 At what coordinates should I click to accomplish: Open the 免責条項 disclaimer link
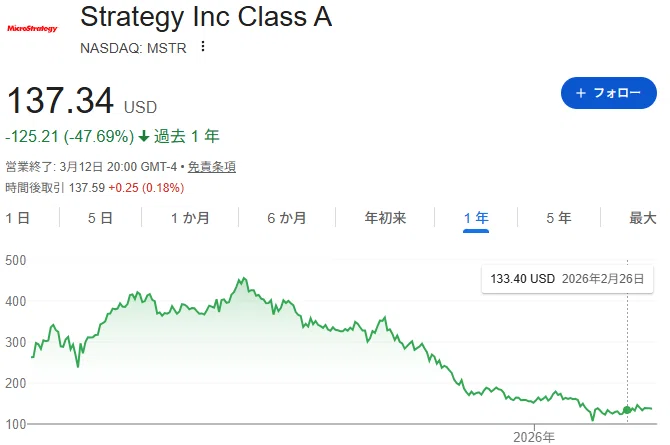pyautogui.click(x=212, y=166)
